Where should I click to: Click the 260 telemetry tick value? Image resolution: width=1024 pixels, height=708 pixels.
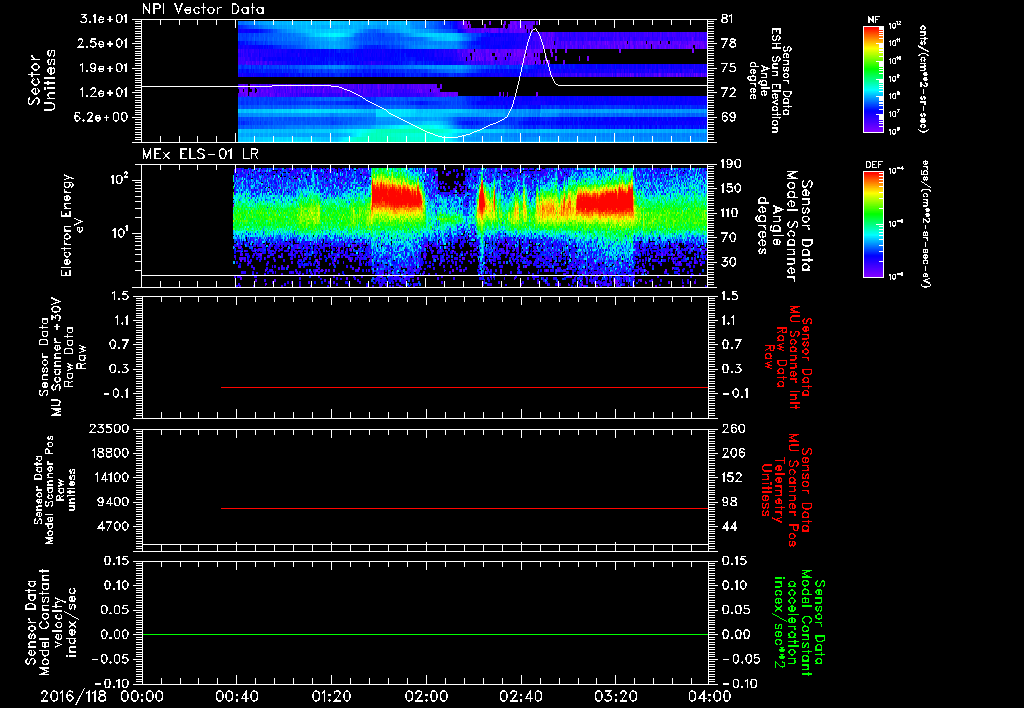click(x=732, y=428)
